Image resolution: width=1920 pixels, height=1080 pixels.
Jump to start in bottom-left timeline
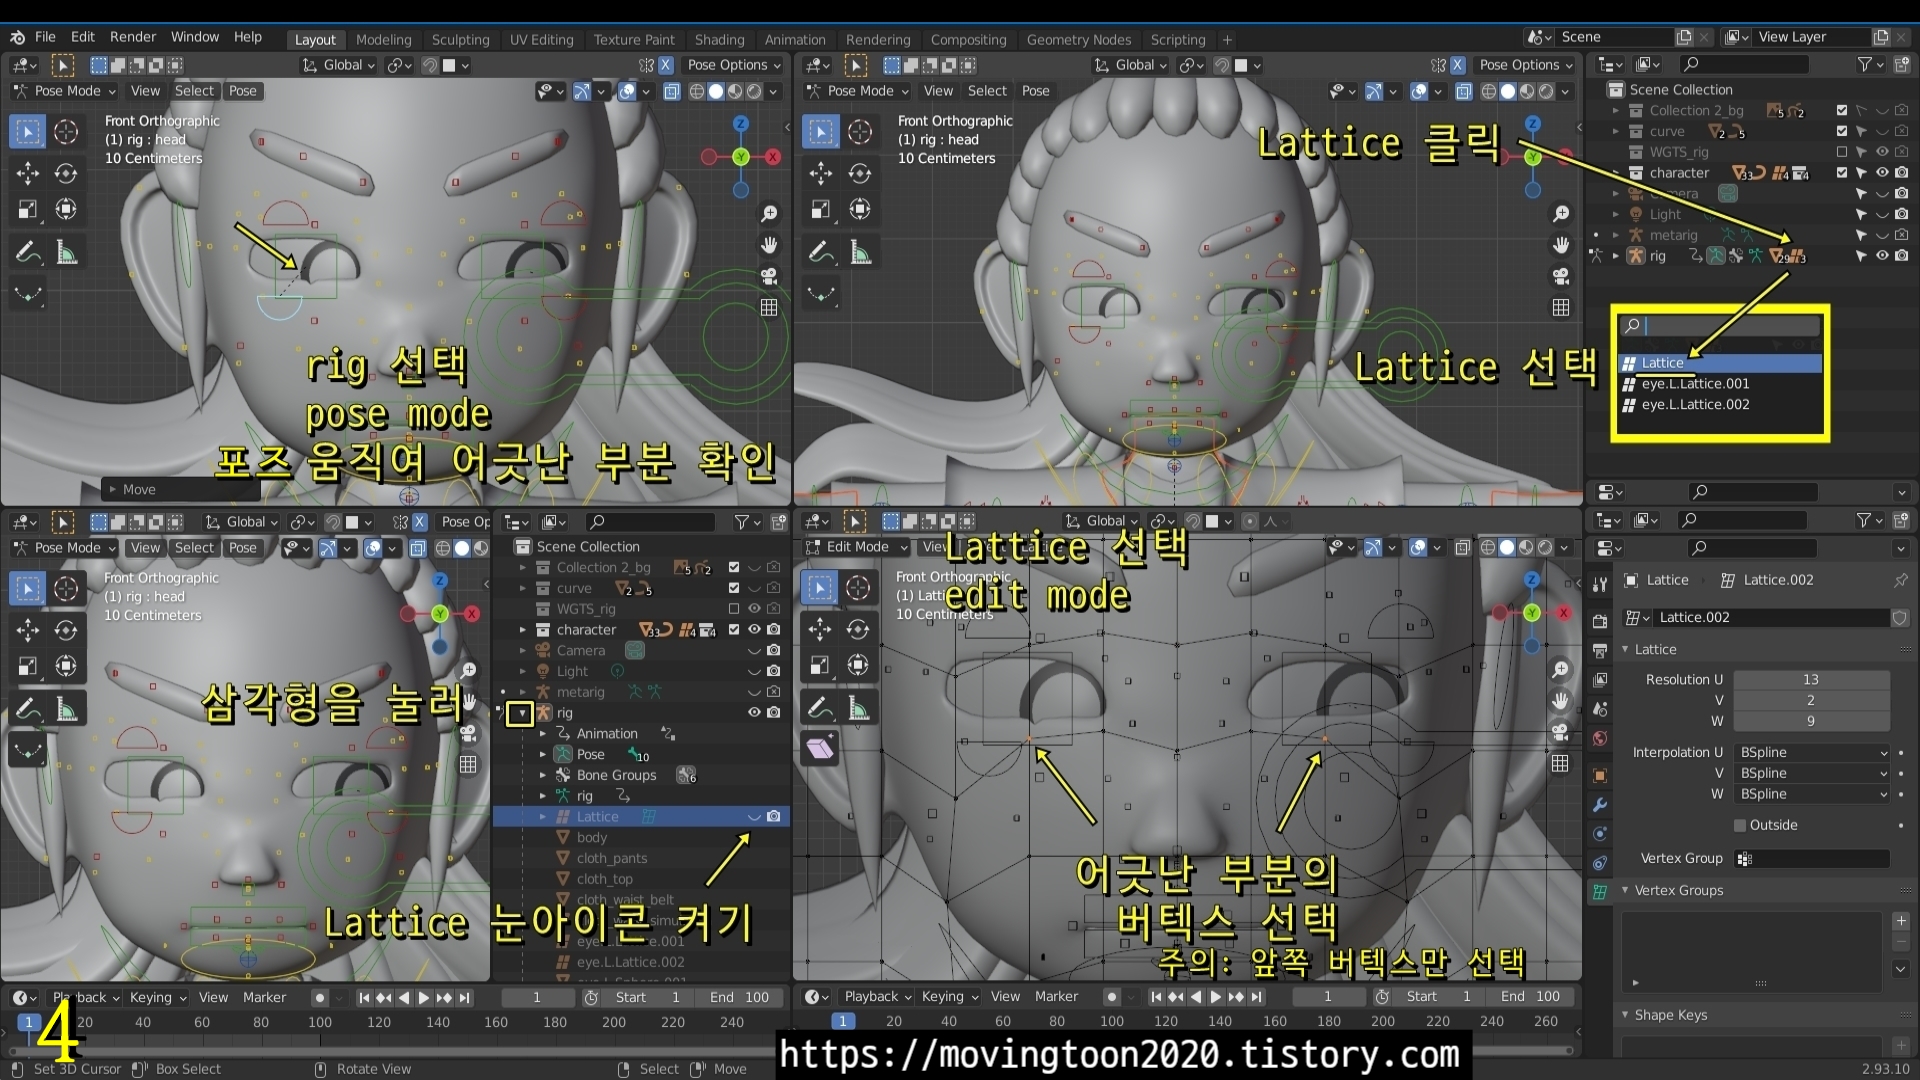coord(364,998)
